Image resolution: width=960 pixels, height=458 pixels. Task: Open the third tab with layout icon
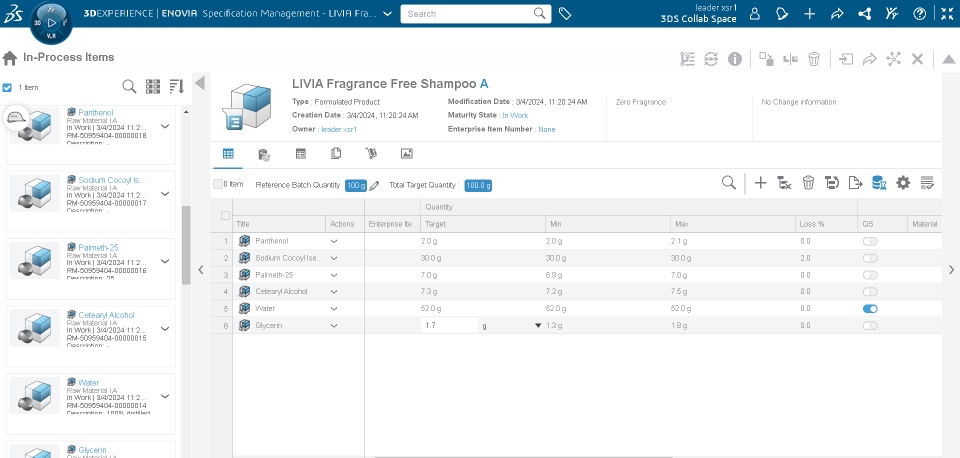click(x=301, y=154)
